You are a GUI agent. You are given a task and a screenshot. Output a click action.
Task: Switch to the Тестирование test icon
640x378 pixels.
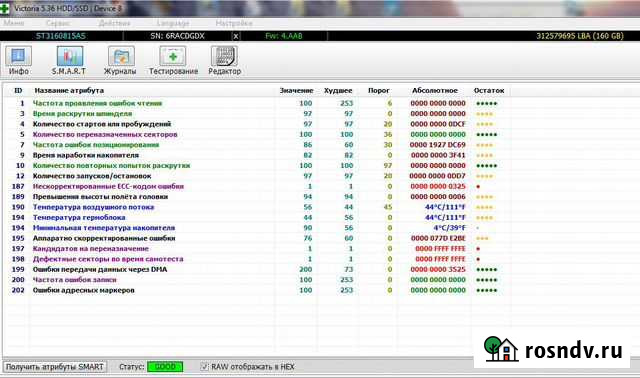click(x=173, y=60)
